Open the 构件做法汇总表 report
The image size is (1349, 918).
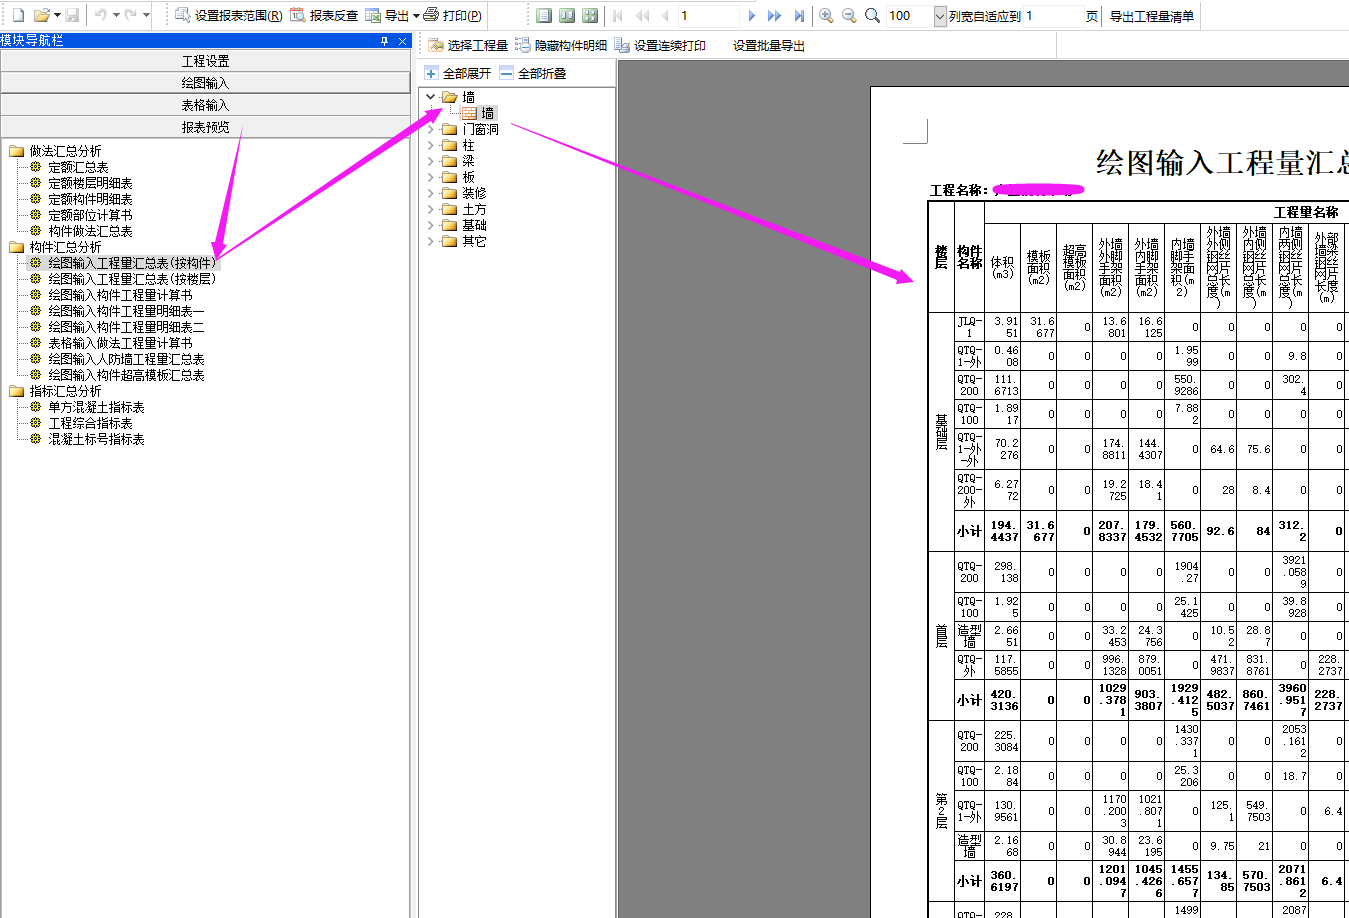pyautogui.click(x=90, y=231)
